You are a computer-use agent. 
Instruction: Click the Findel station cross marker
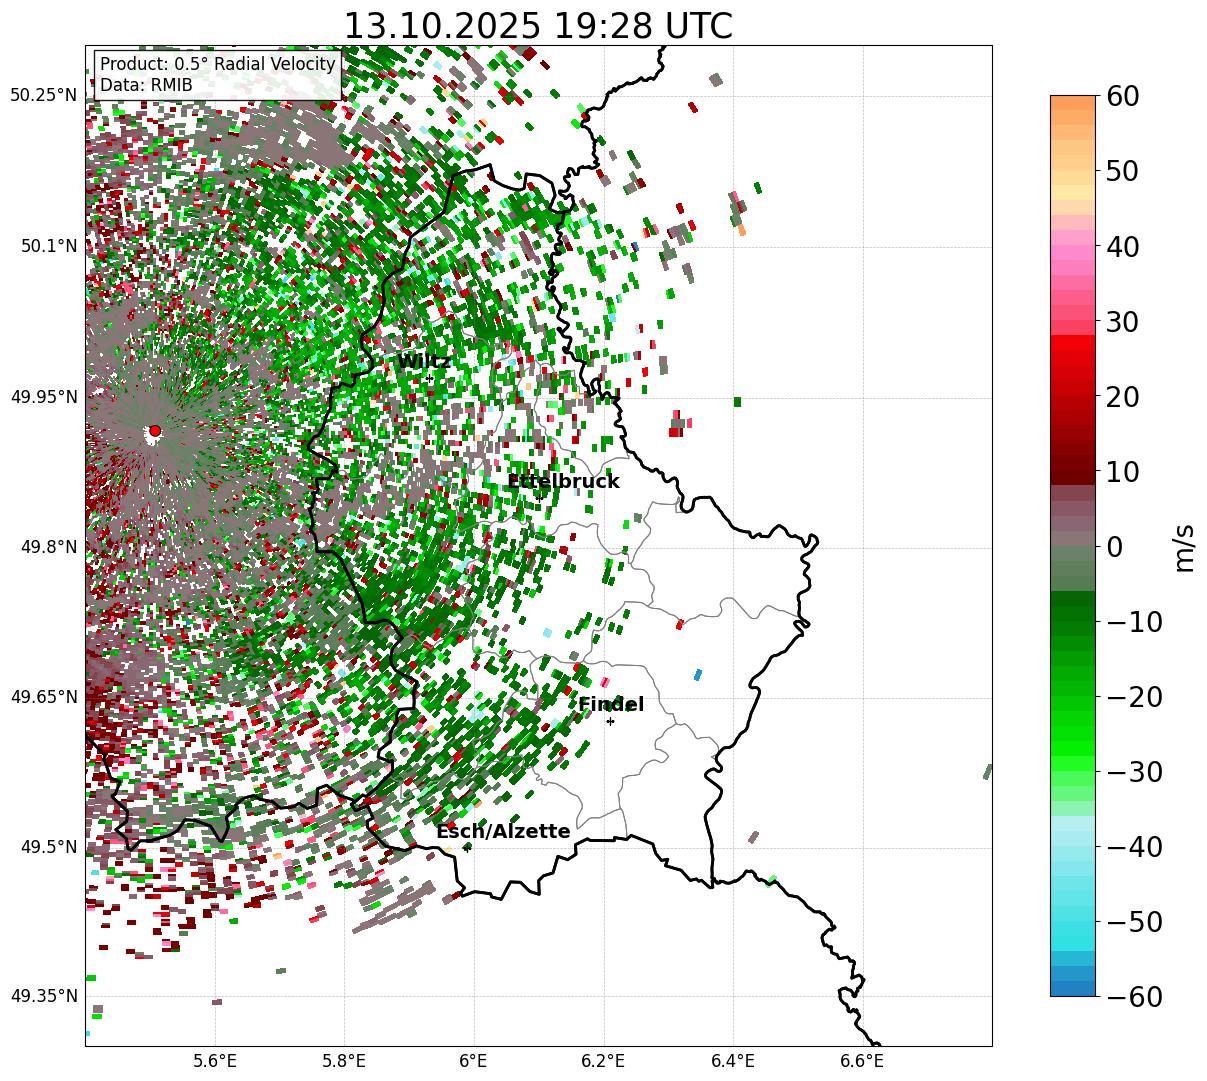[610, 721]
